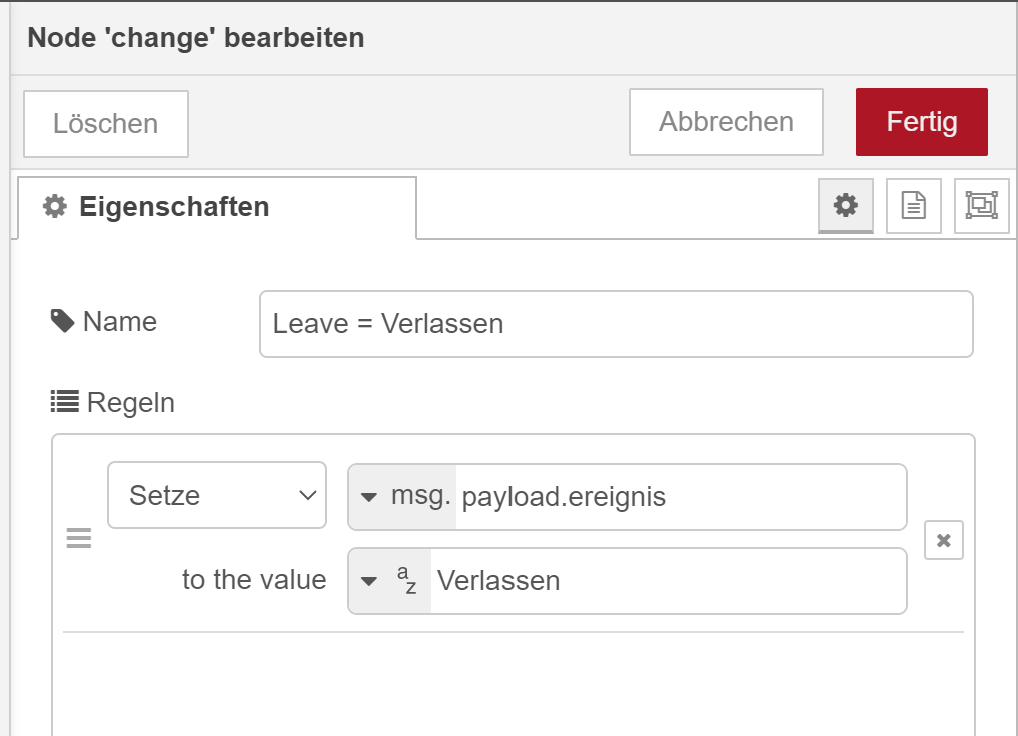The image size is (1018, 736).
Task: Click the gear icon in Eigenschaften tab
Action: 55,206
